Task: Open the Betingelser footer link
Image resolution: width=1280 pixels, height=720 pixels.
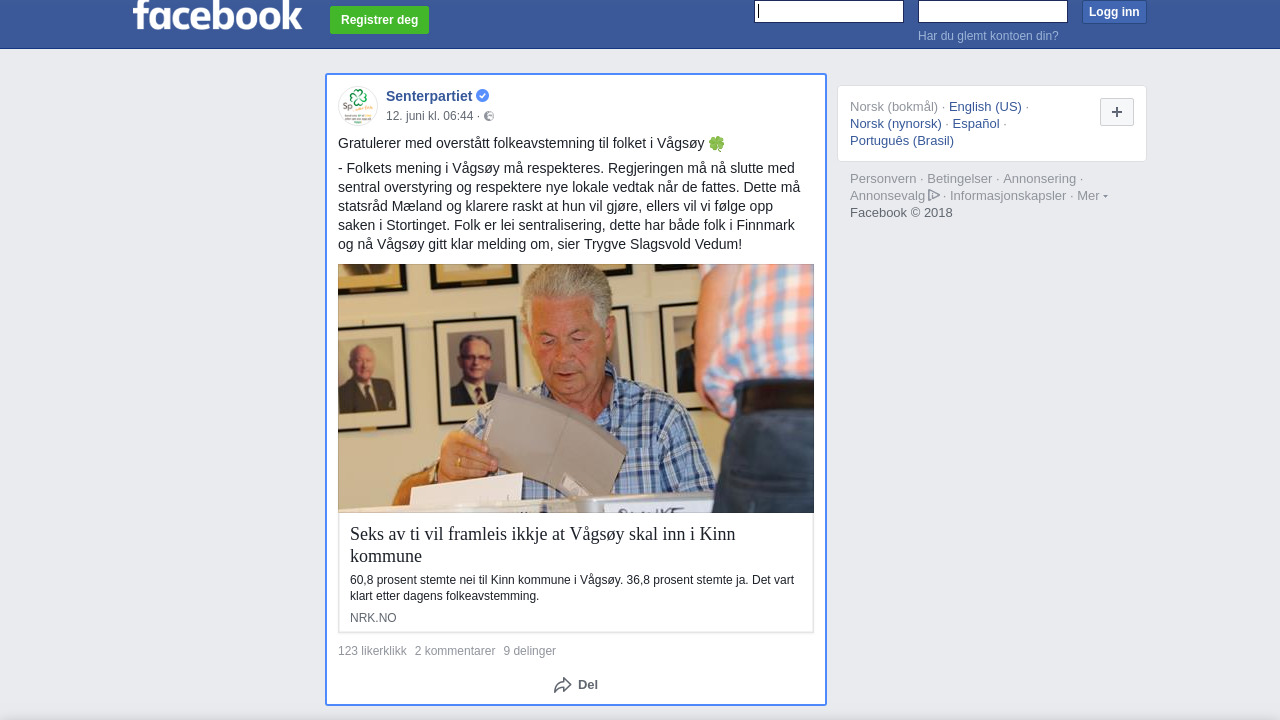Action: (960, 179)
